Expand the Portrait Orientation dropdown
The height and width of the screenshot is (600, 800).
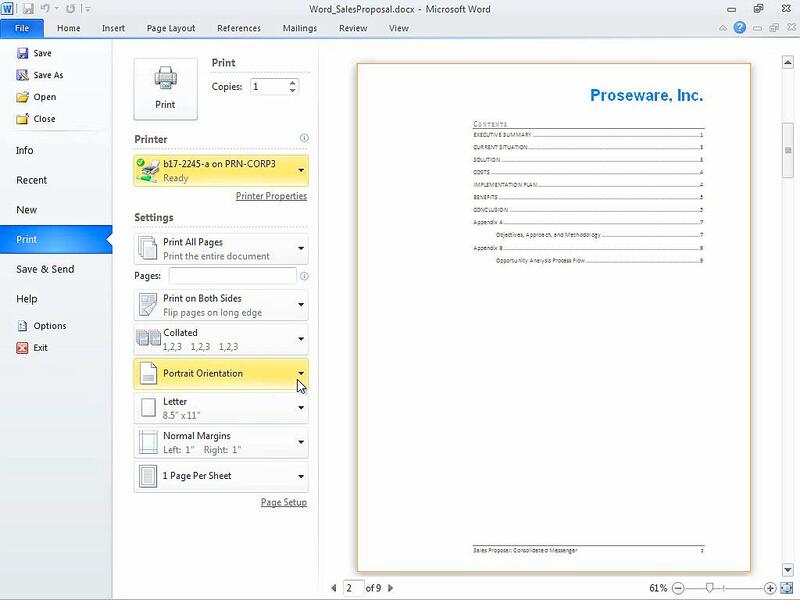[x=221, y=374]
